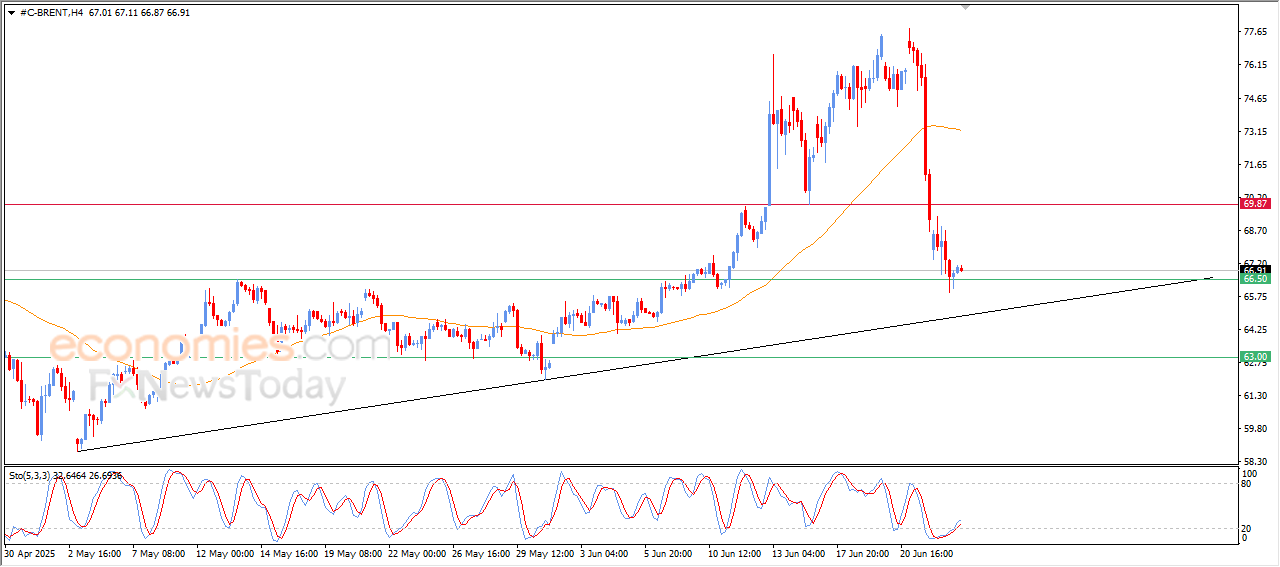Click the small triangle before #C-BRENT,H4

(11, 13)
